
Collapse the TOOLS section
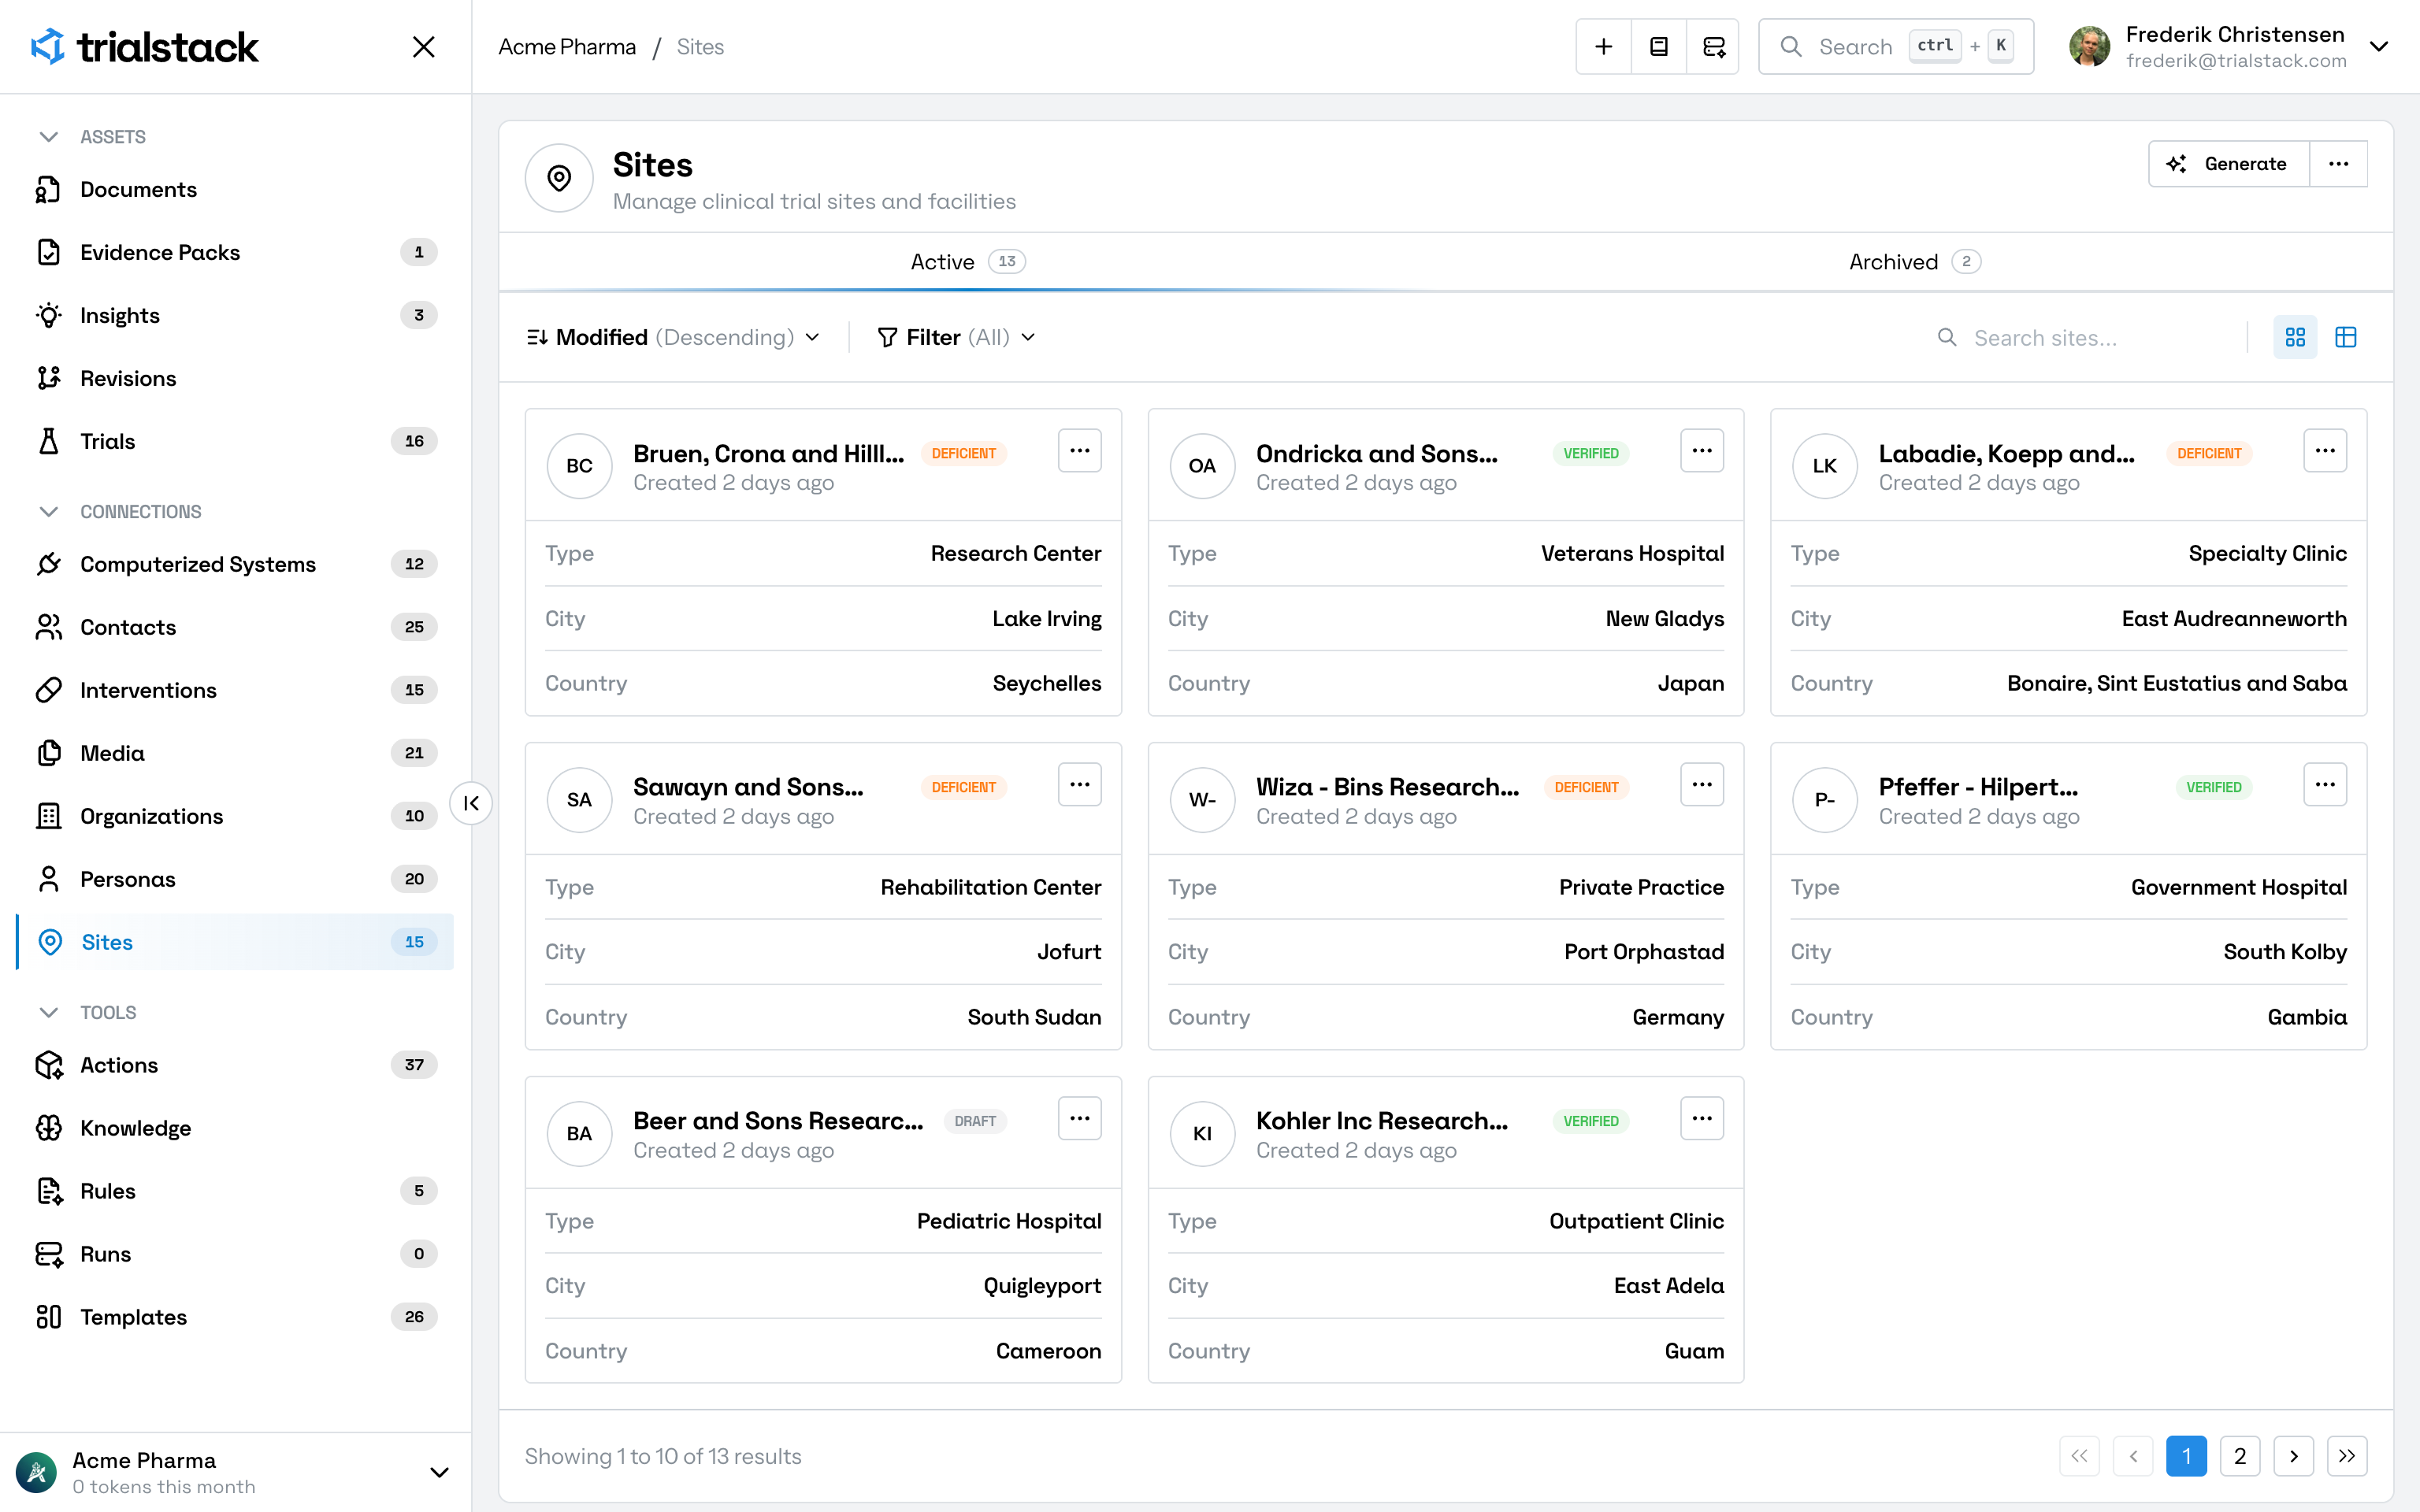pos(88,1013)
